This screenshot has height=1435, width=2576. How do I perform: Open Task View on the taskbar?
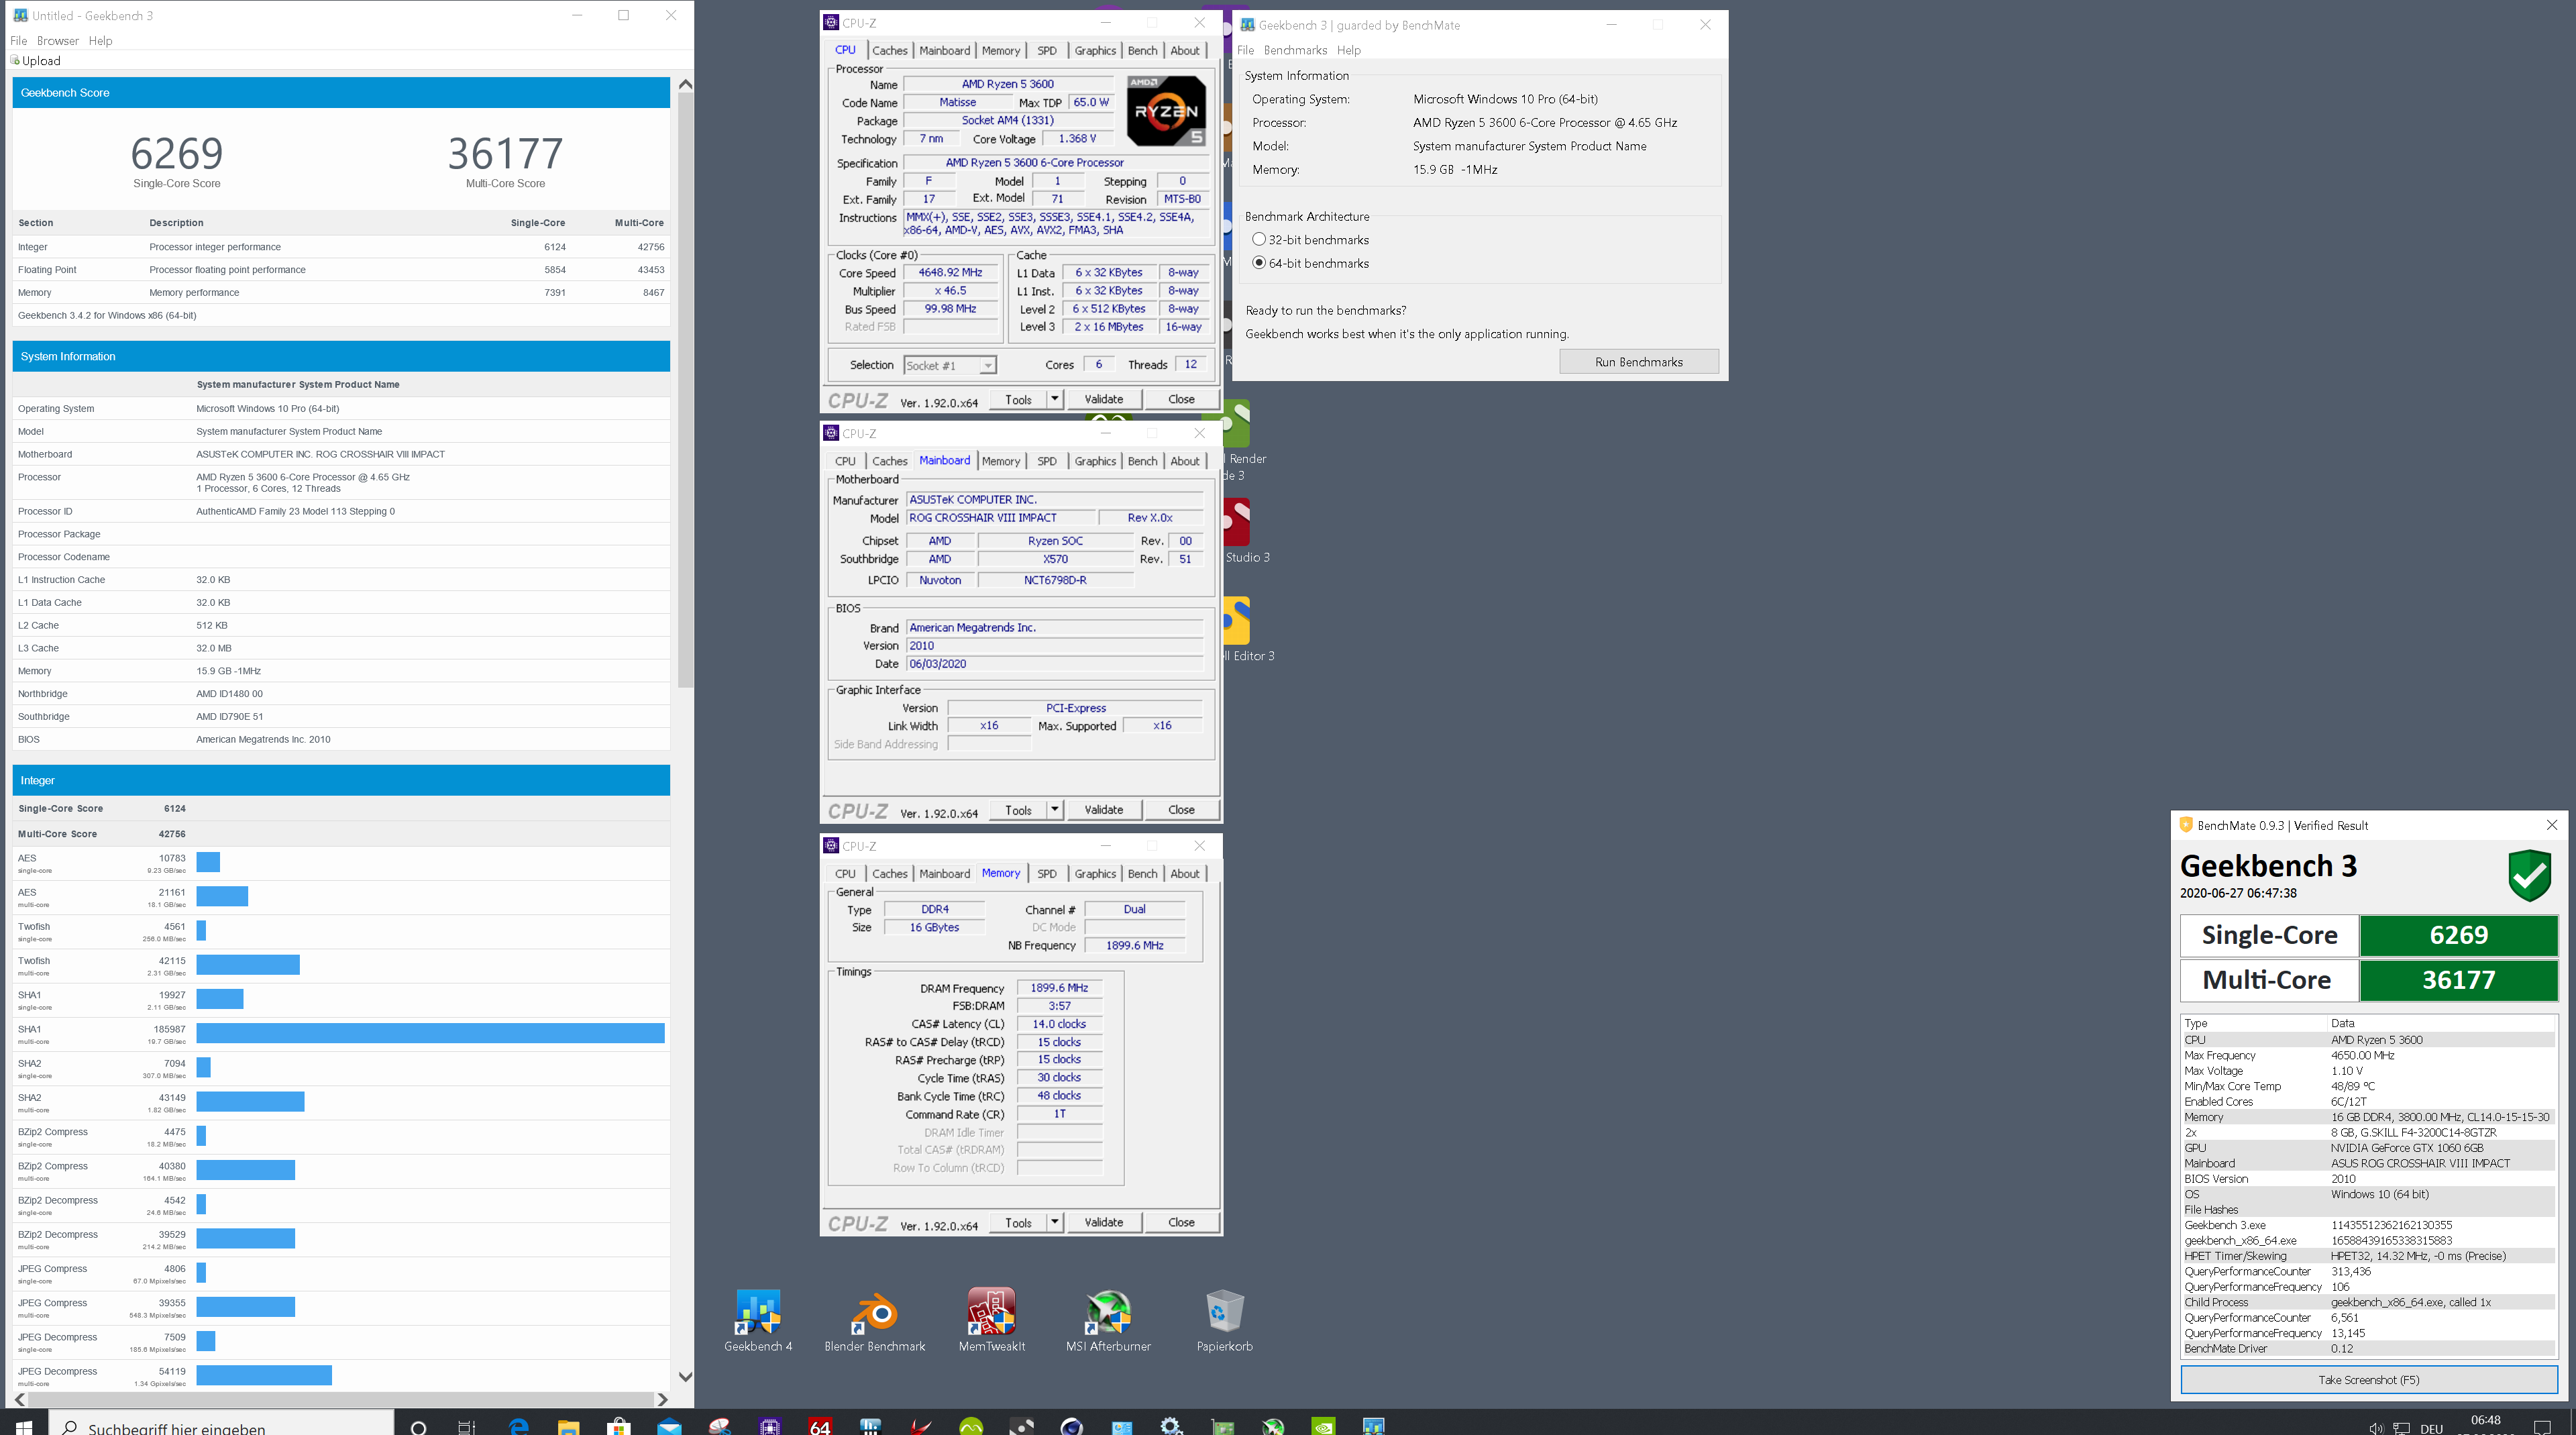coord(466,1427)
